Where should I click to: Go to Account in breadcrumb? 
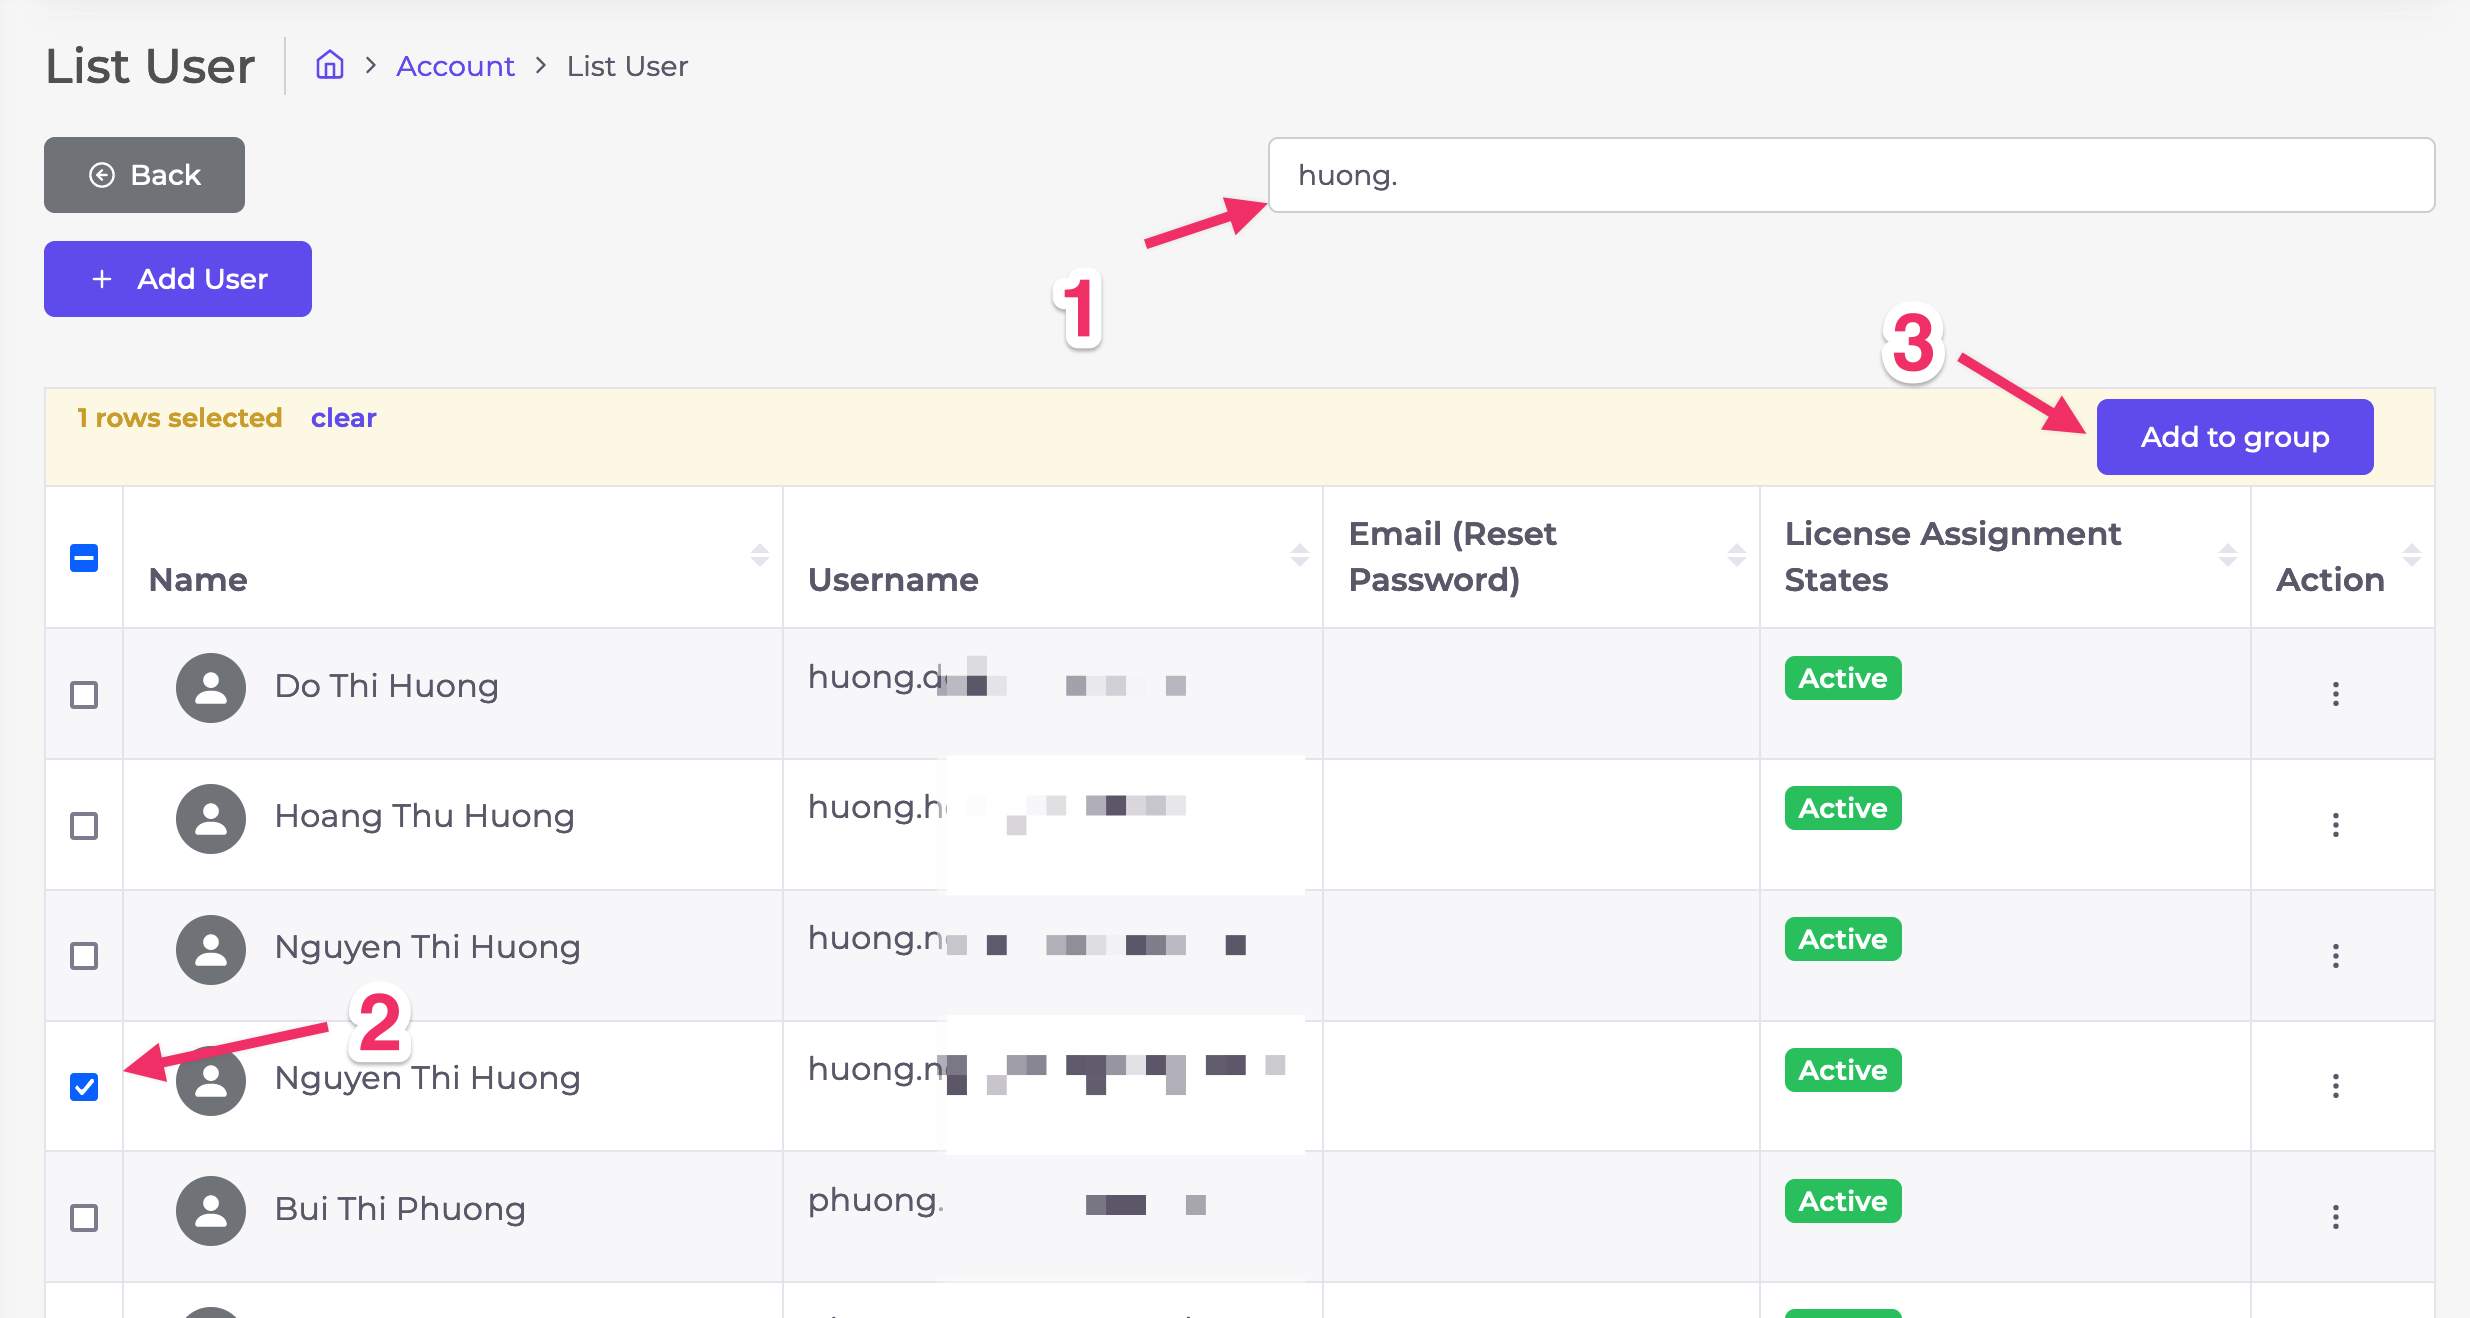pos(455,66)
